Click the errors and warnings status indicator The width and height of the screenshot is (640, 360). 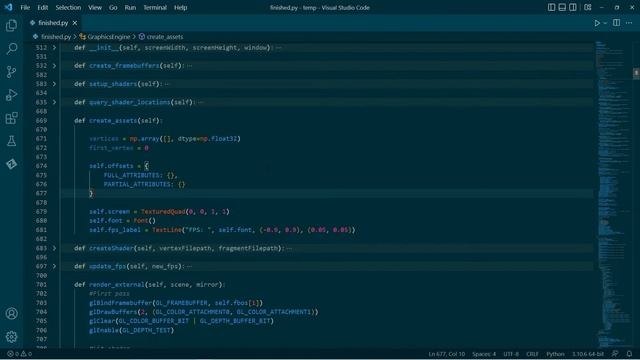coord(20,354)
